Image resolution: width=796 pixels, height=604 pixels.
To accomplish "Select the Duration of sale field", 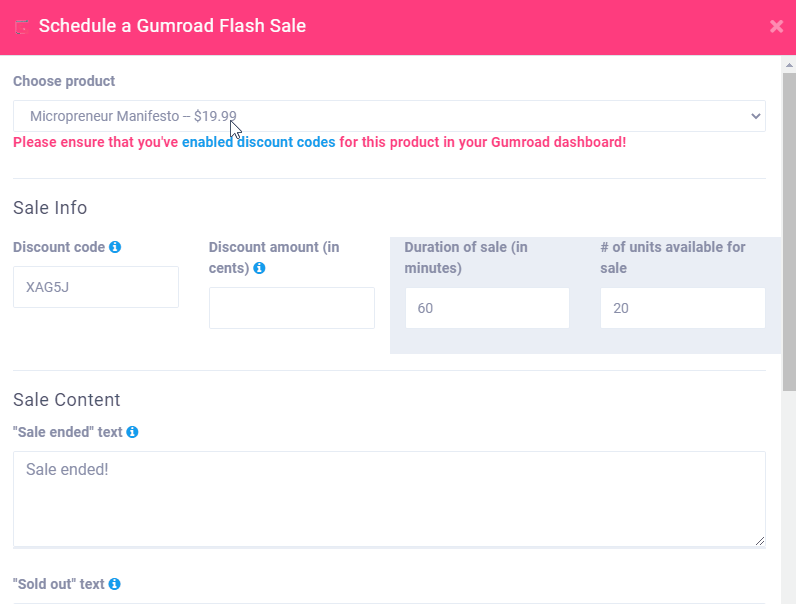I will point(487,308).
